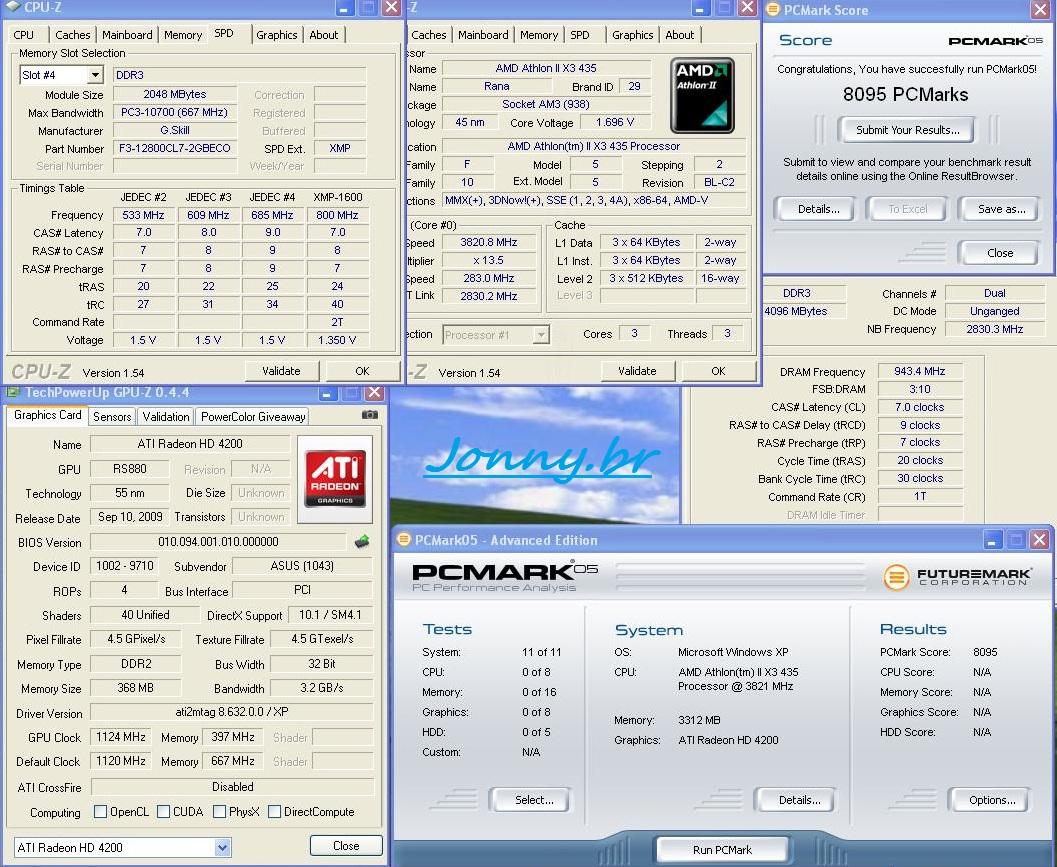Open the Graphics tab in left CPU-Z window
The height and width of the screenshot is (867, 1057).
(277, 35)
